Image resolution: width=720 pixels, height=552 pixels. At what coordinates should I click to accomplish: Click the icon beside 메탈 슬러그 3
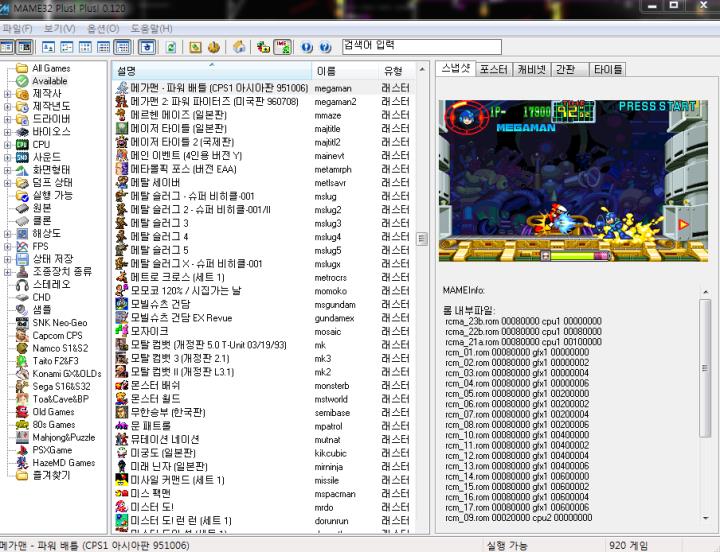[x=121, y=223]
